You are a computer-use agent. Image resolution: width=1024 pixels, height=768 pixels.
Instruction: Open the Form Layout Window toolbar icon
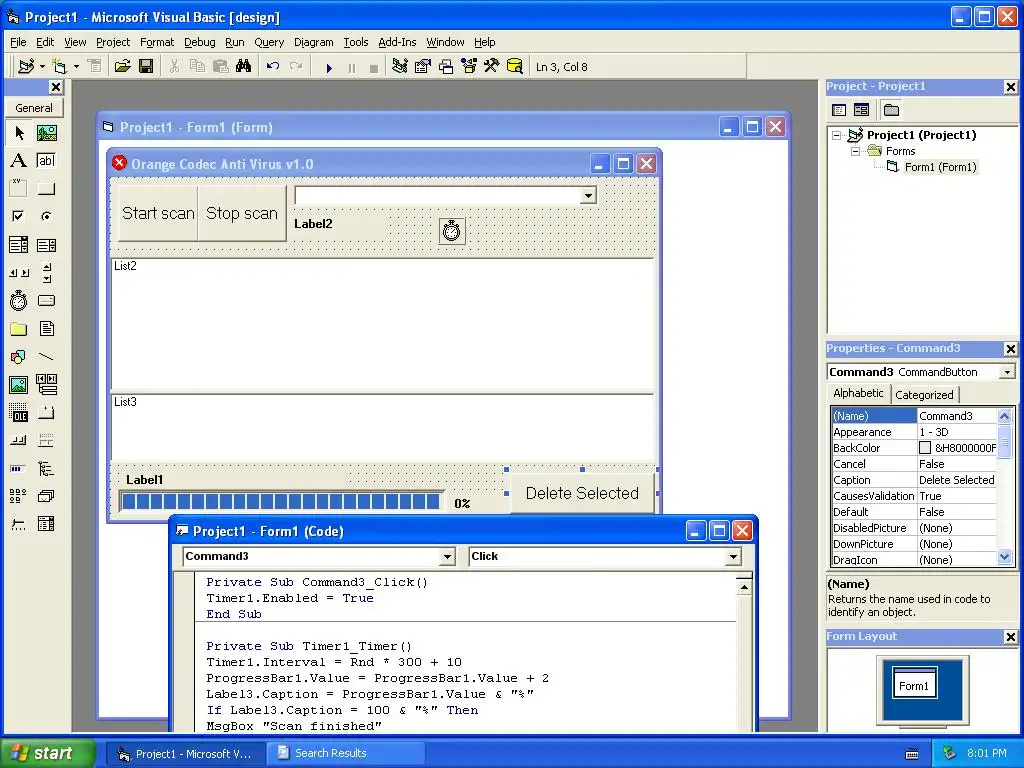coord(445,67)
